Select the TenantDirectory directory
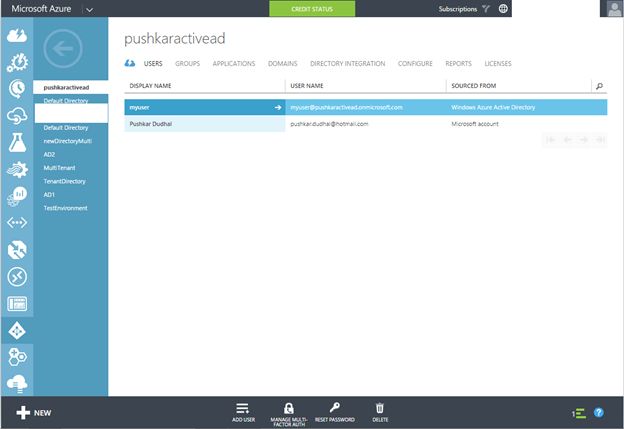The height and width of the screenshot is (429, 624). coord(64,181)
